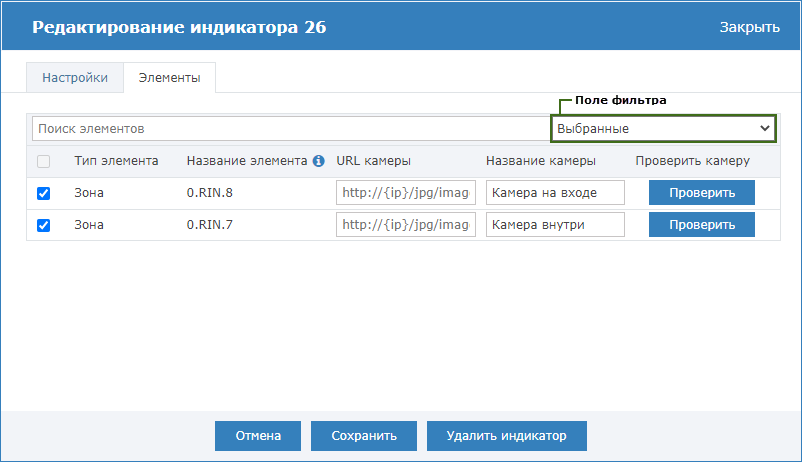Uncheck the checkbox for zone 0.RIN.8
The height and width of the screenshot is (462, 802).
point(43,193)
